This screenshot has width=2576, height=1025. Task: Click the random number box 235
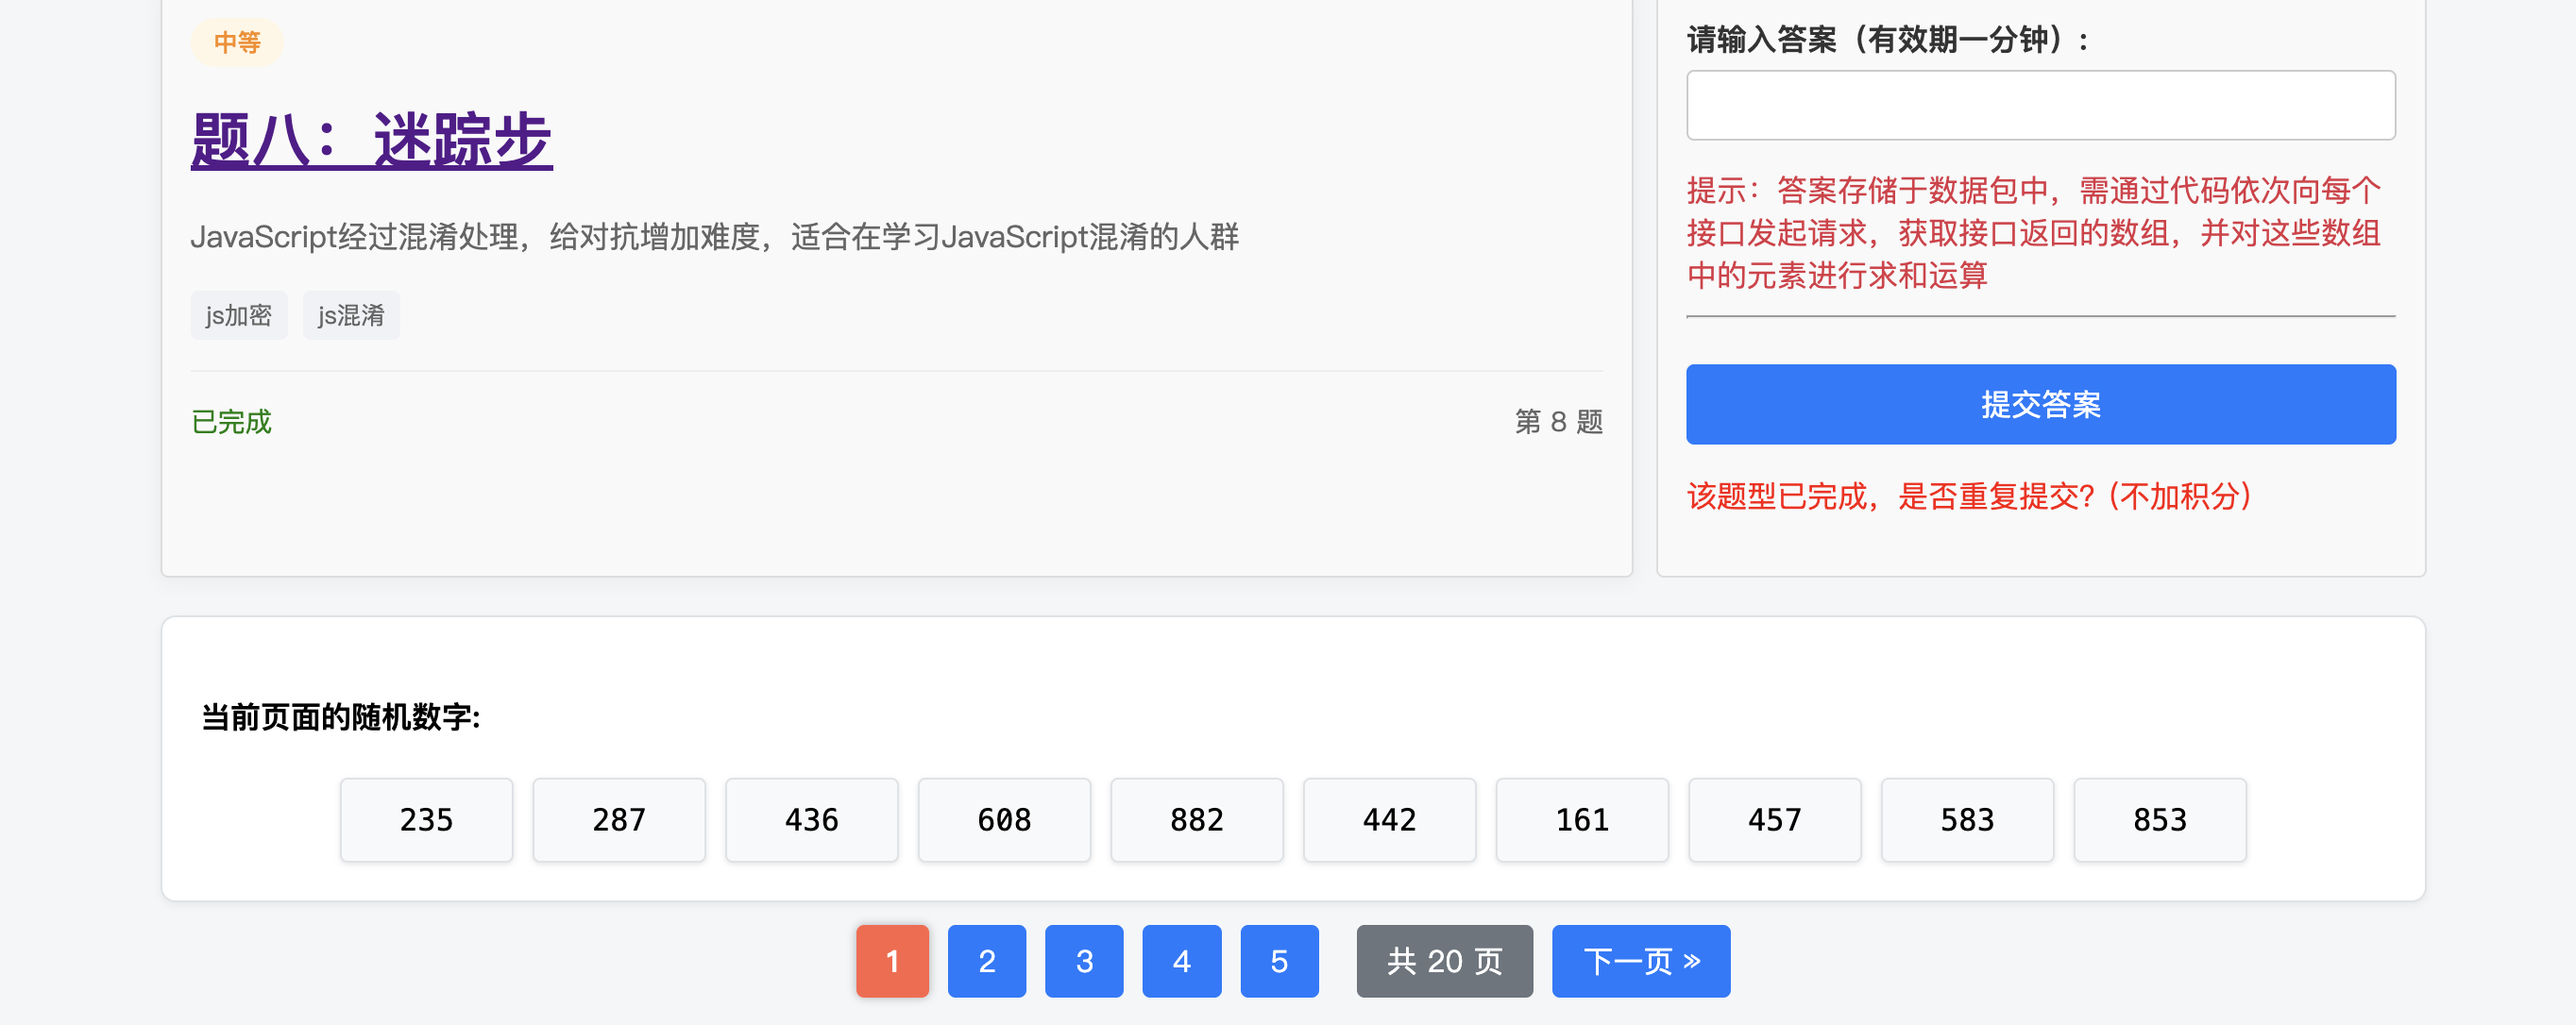[x=426, y=820]
